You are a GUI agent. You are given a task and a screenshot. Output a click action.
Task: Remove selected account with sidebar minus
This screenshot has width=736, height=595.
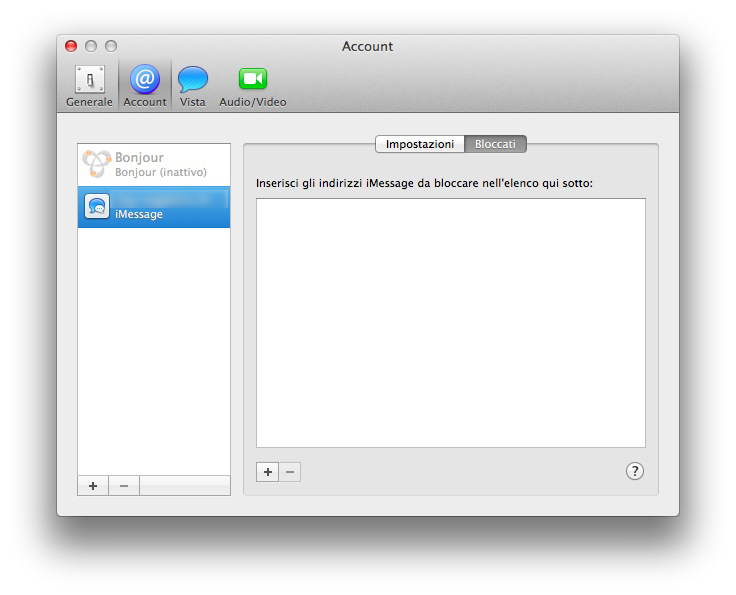click(124, 485)
